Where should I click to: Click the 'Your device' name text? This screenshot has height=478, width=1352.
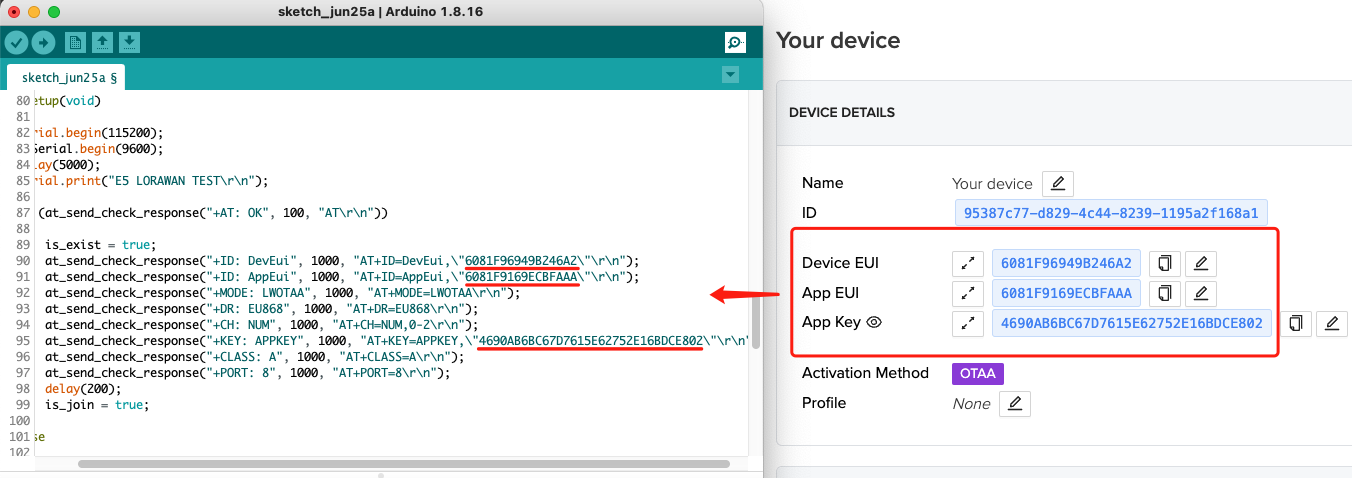click(992, 184)
